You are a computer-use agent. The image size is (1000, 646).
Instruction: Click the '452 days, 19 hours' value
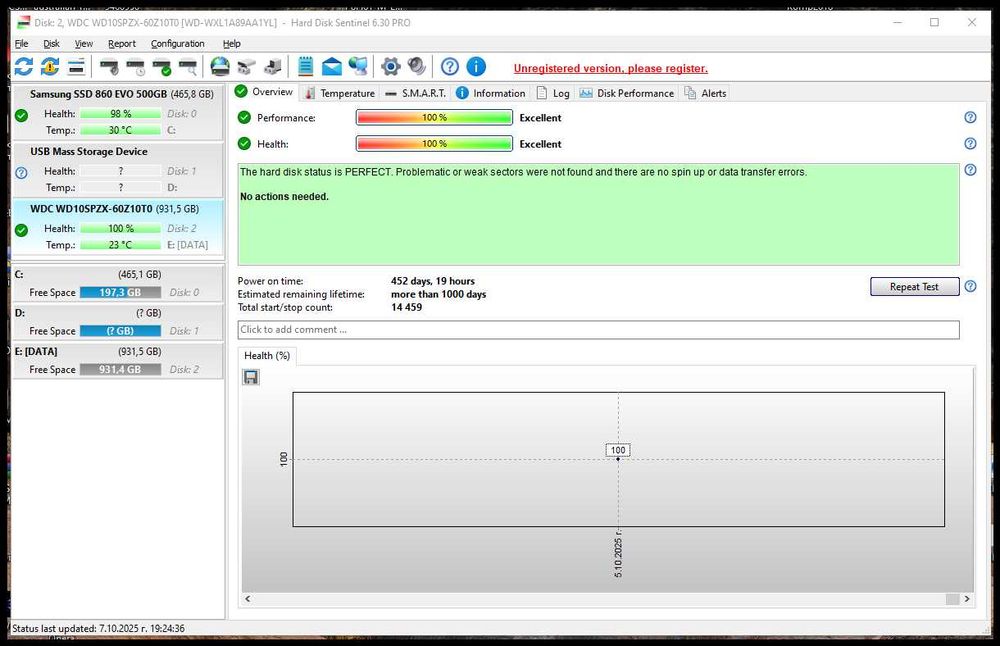[x=433, y=281]
